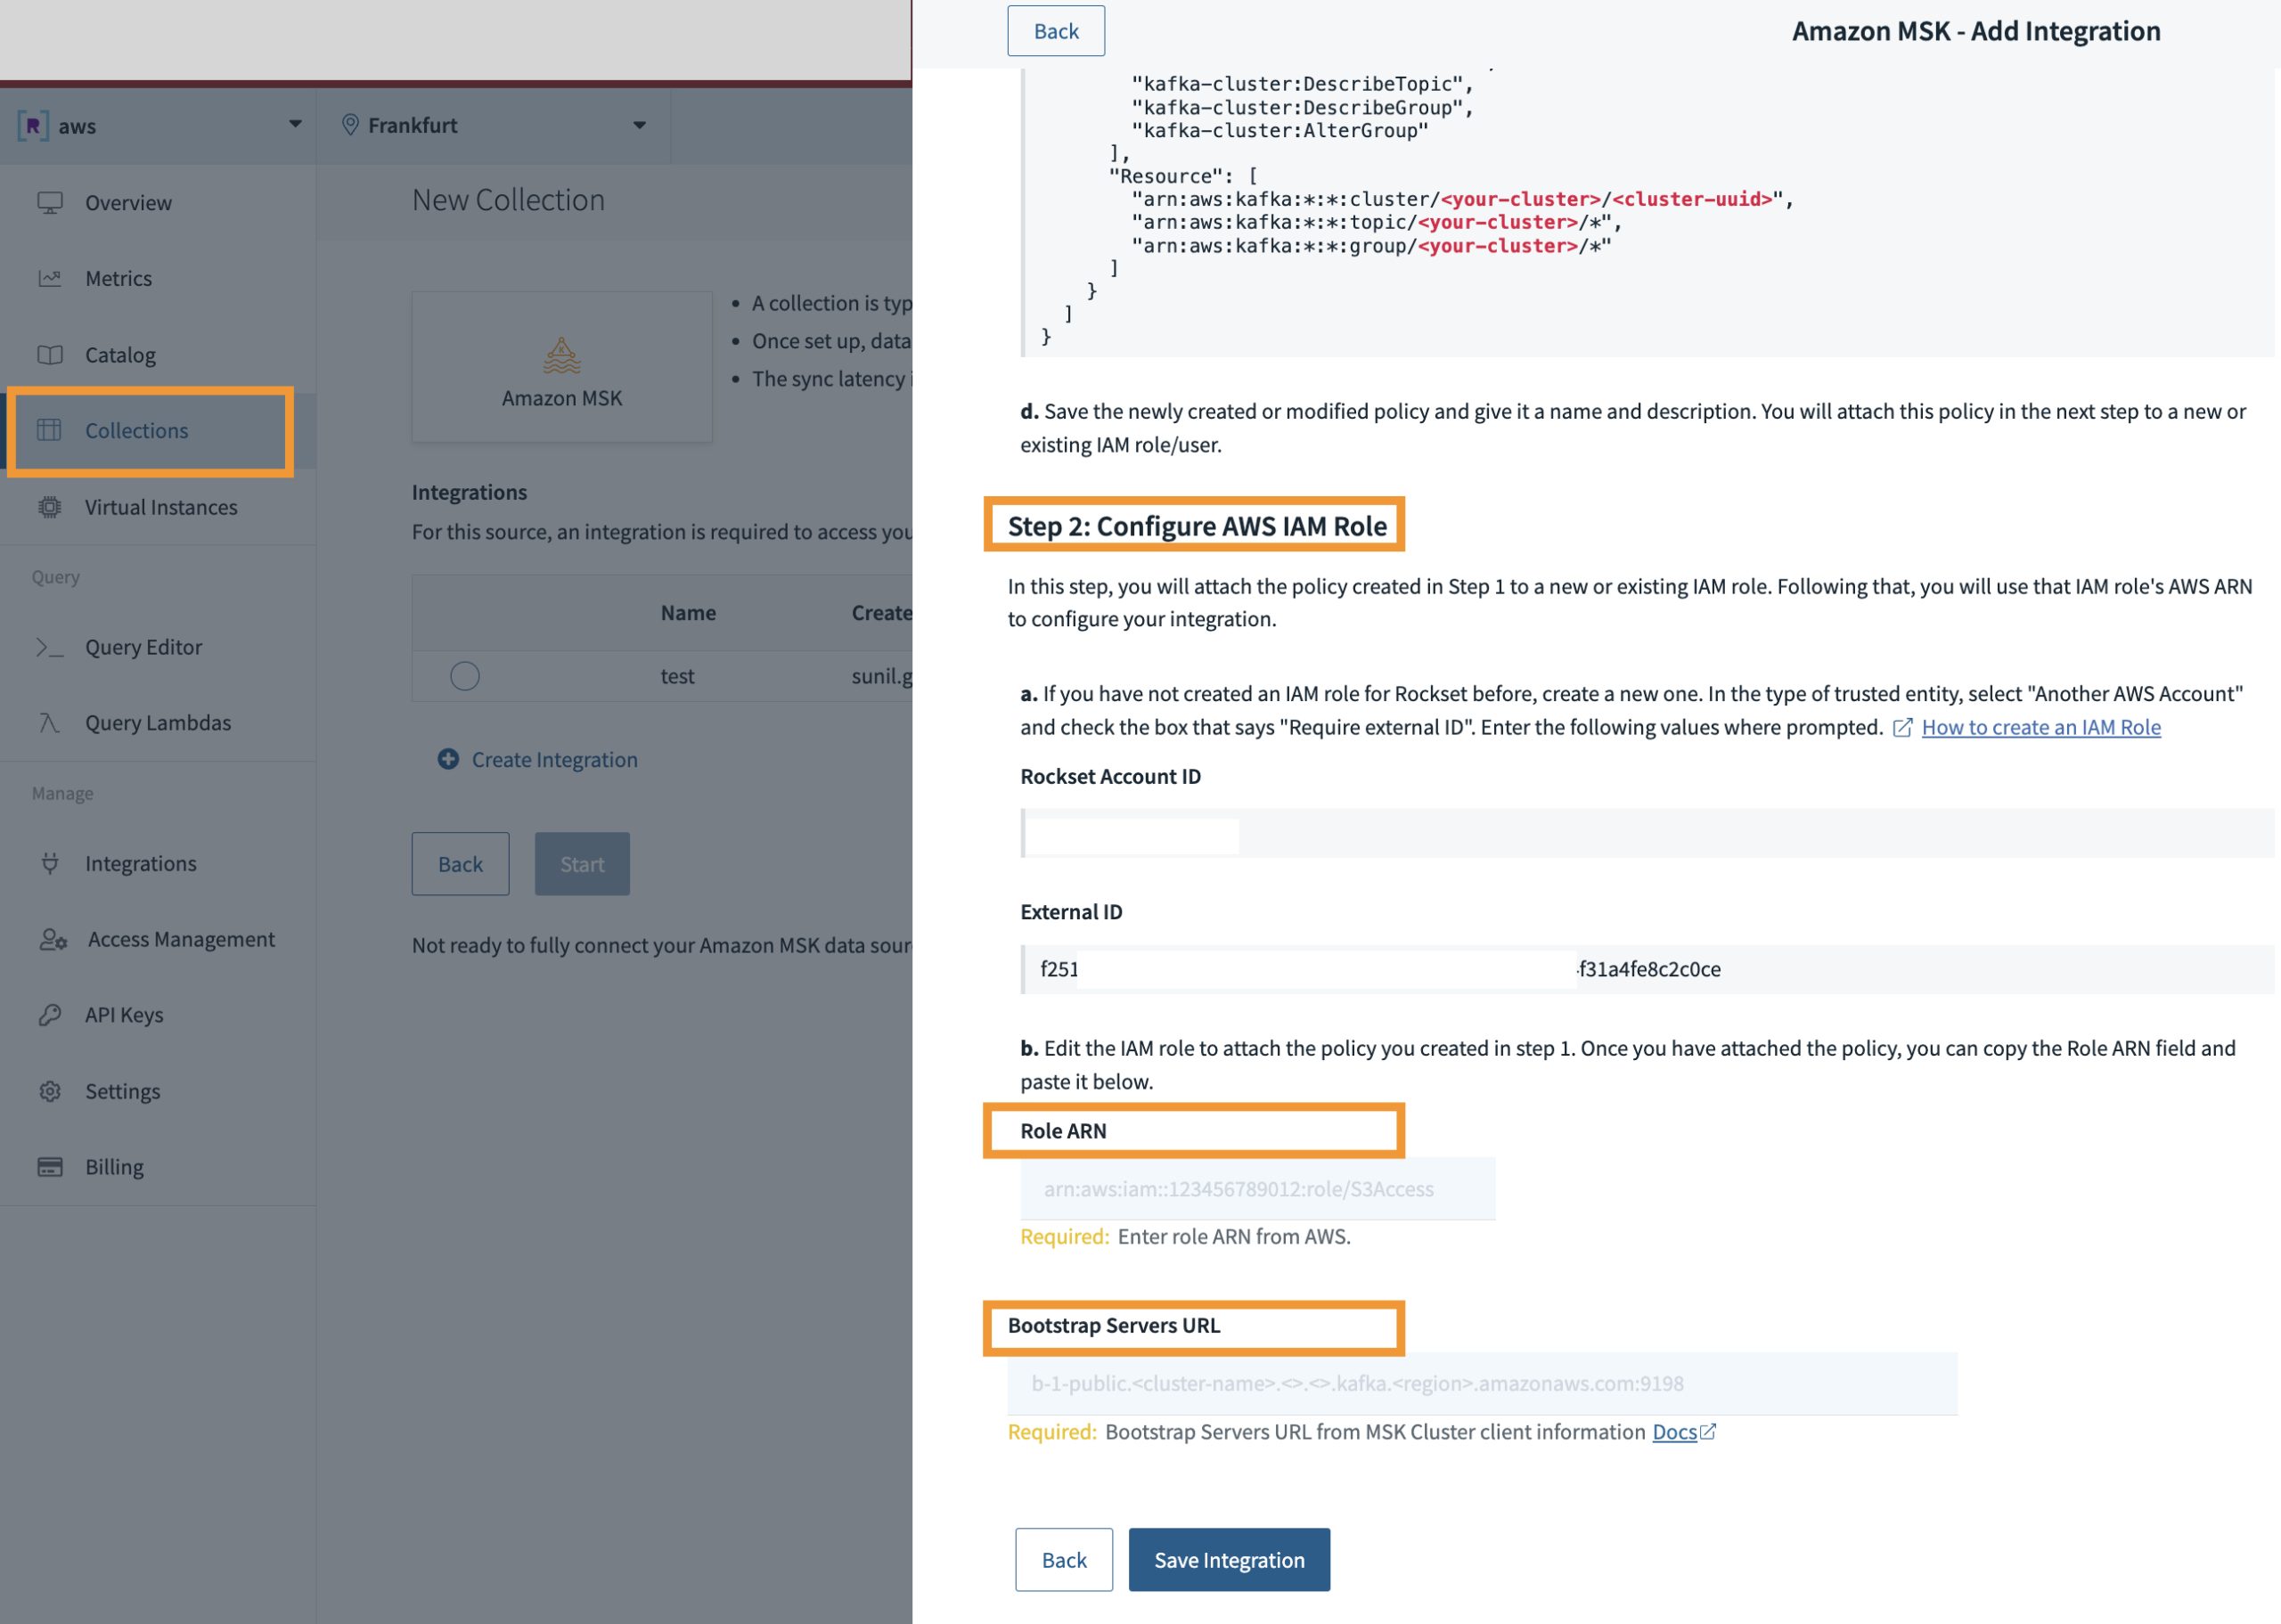Click the Collections icon in sidebar

tap(49, 428)
